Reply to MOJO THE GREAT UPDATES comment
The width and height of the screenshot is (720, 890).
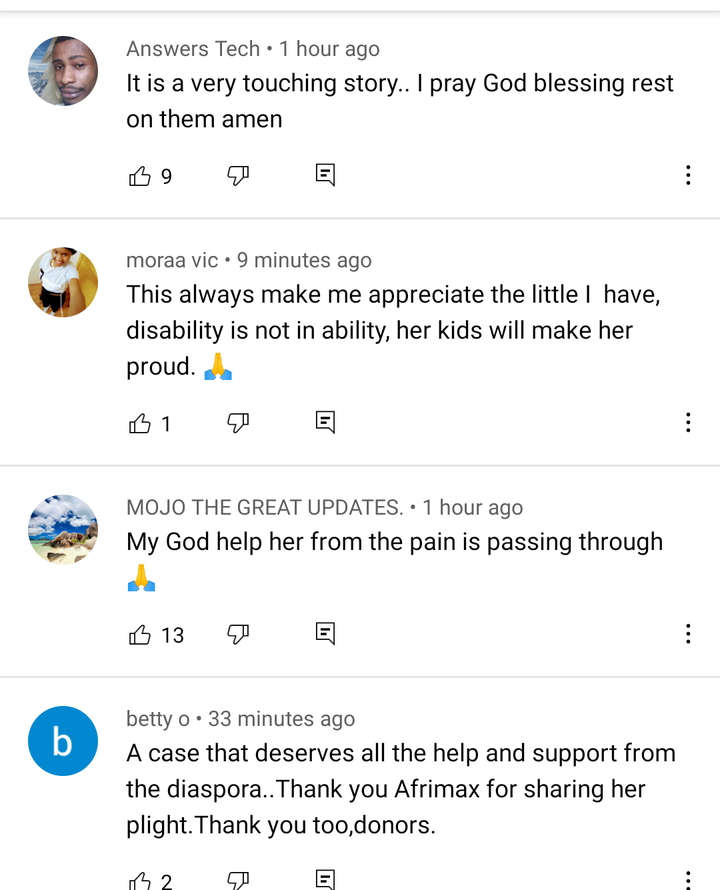[x=325, y=634]
